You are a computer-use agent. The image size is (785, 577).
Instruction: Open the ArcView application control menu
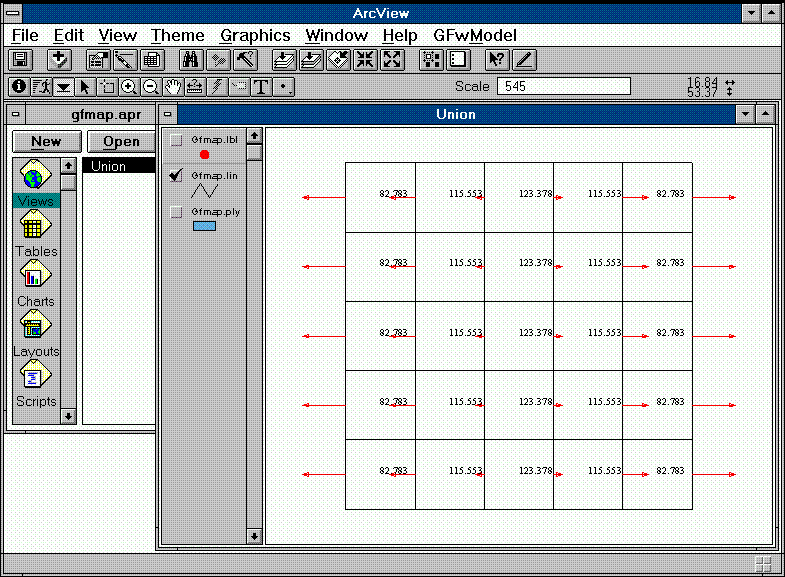click(12, 12)
